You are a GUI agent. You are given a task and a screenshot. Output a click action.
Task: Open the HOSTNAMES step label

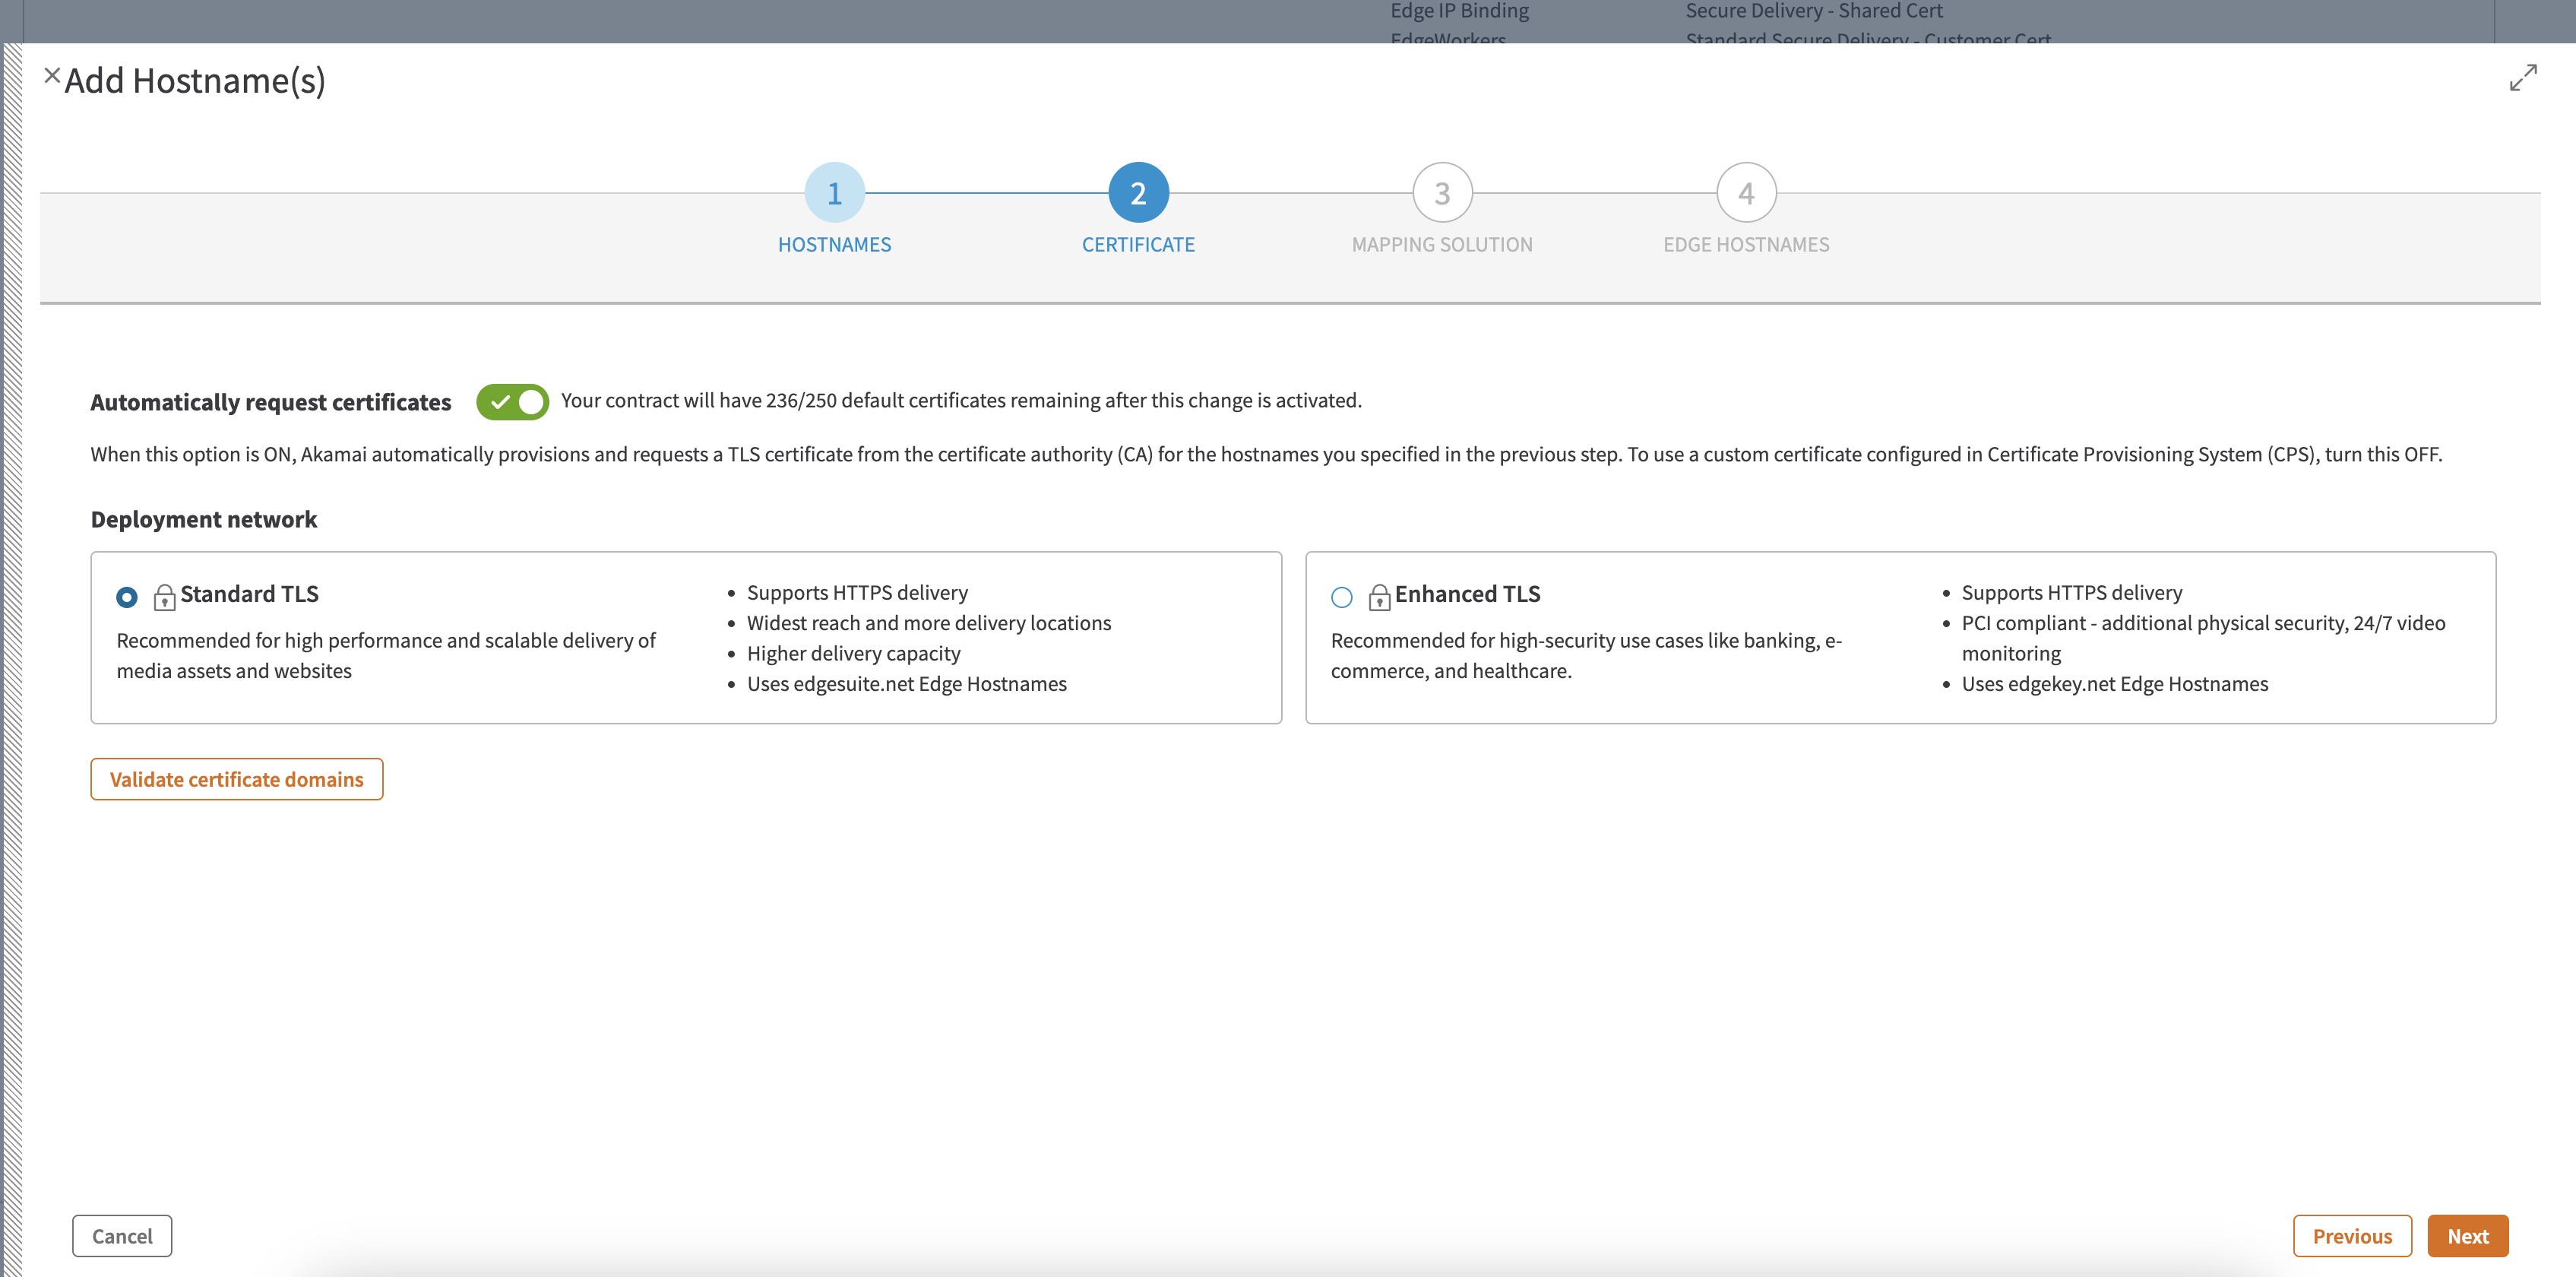pos(834,245)
